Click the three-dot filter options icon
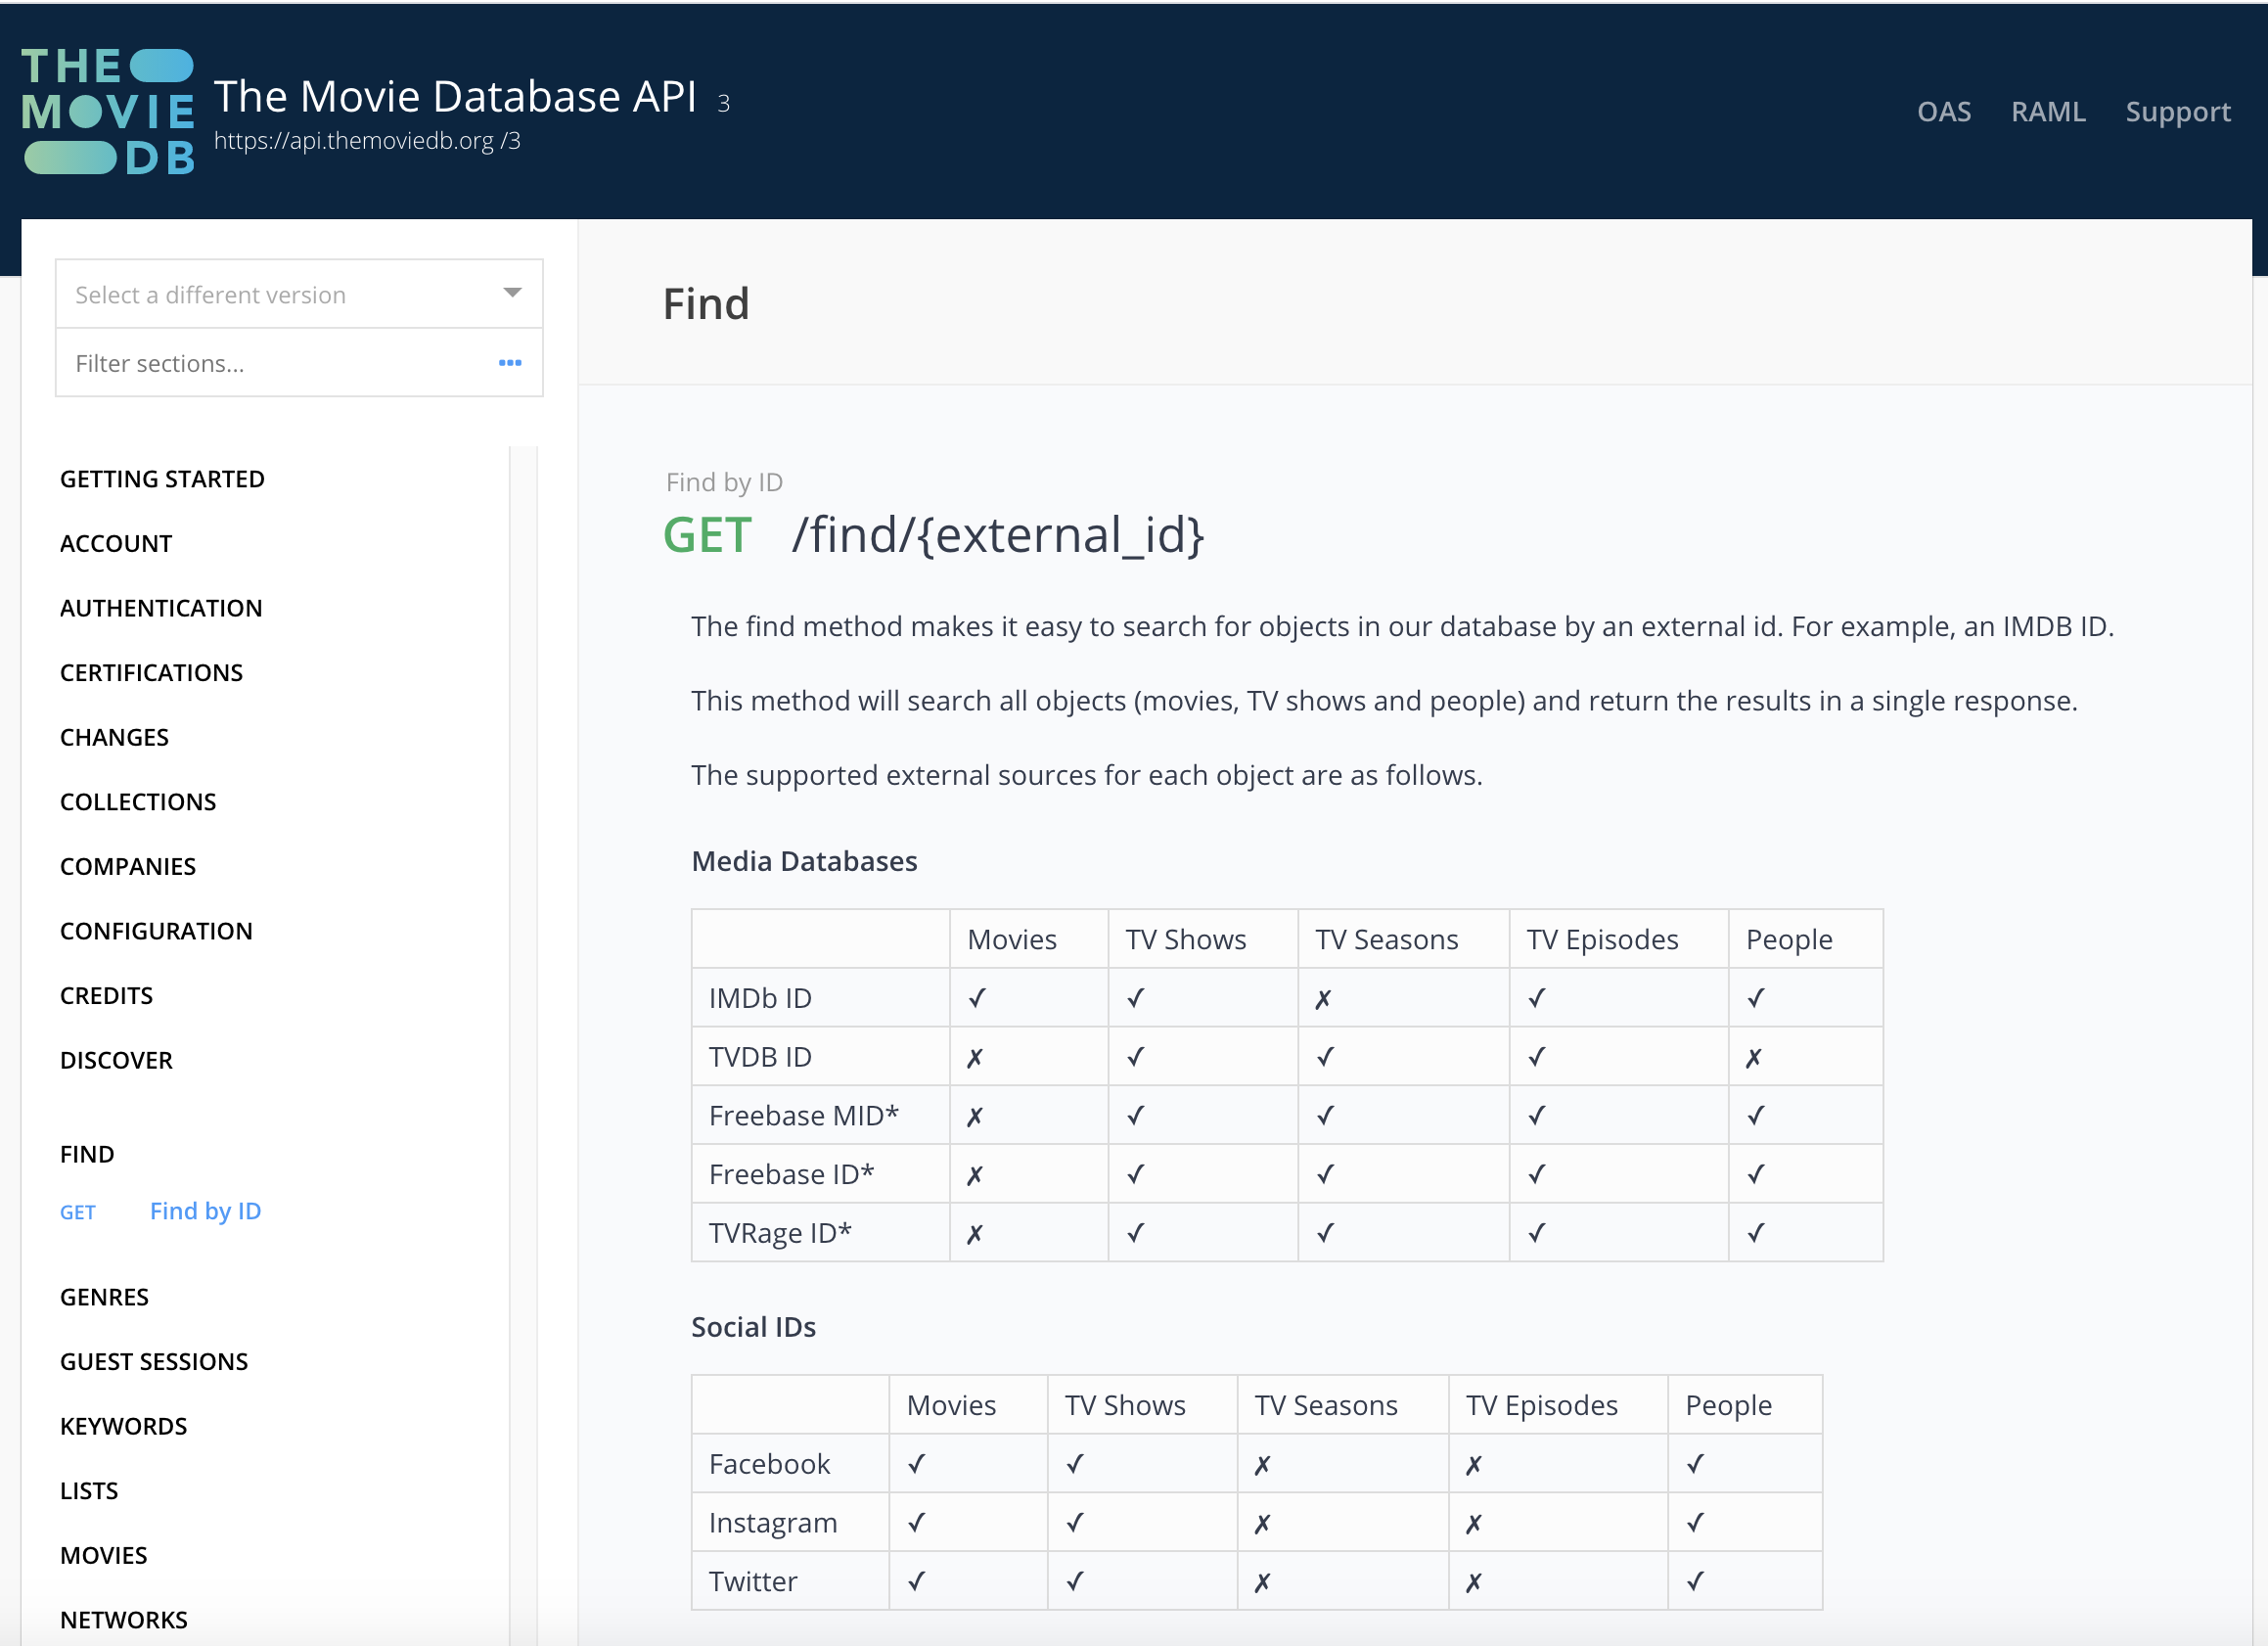 510,363
